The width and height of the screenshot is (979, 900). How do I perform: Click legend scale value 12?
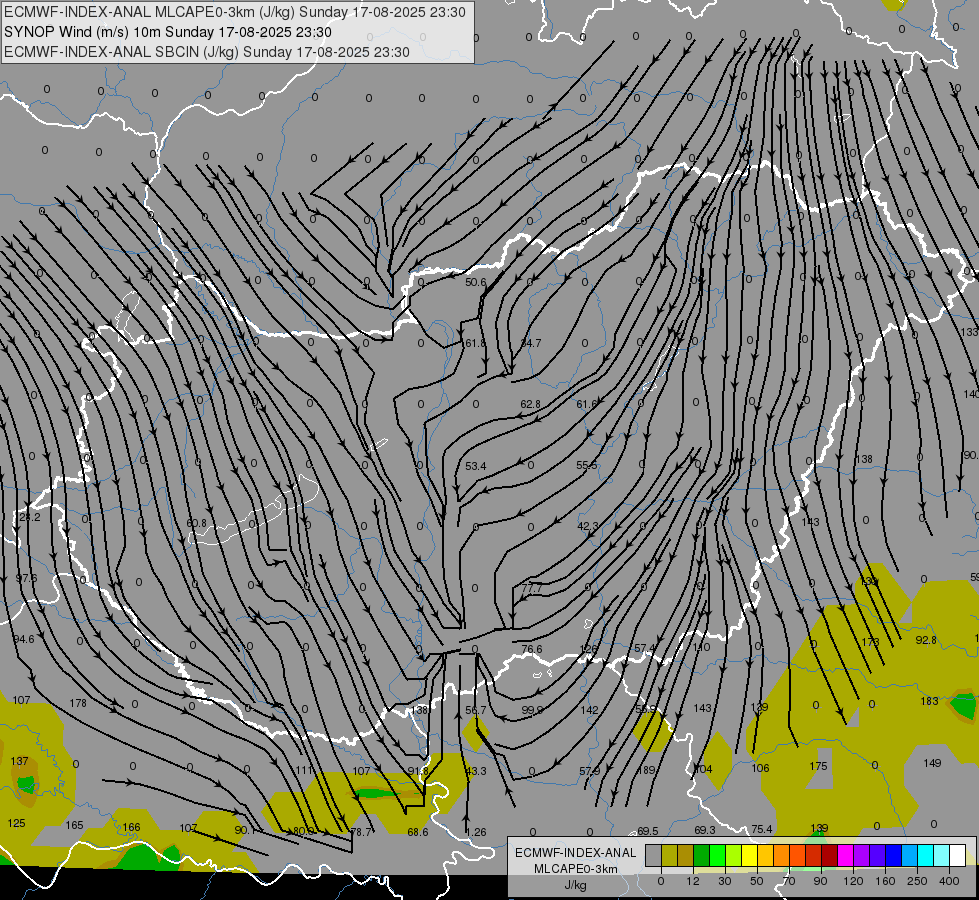tap(692, 881)
